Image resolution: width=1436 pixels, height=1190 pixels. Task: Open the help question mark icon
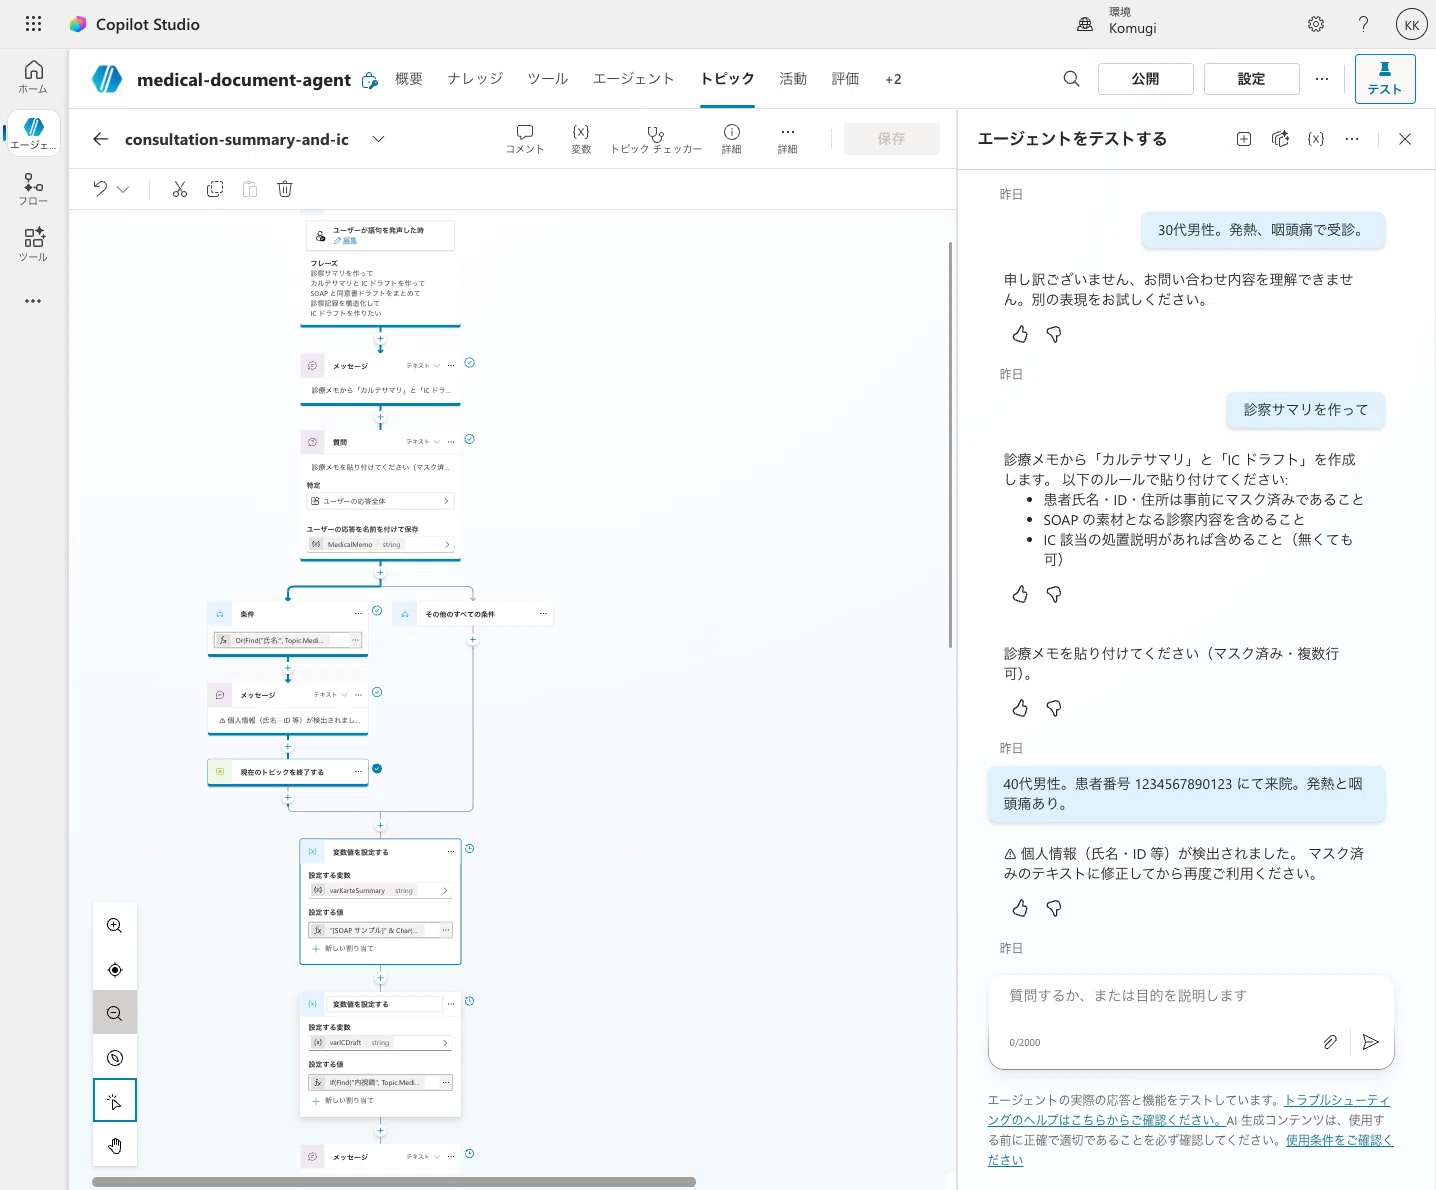point(1363,24)
